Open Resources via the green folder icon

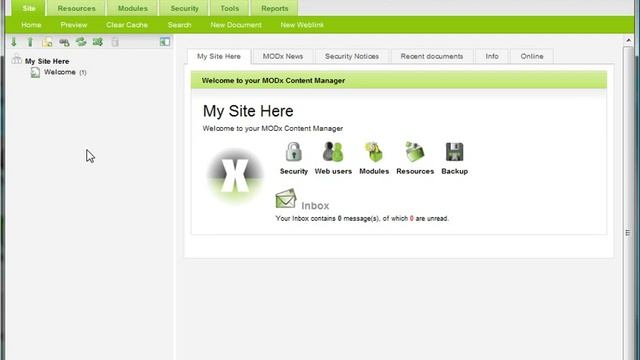click(x=415, y=152)
